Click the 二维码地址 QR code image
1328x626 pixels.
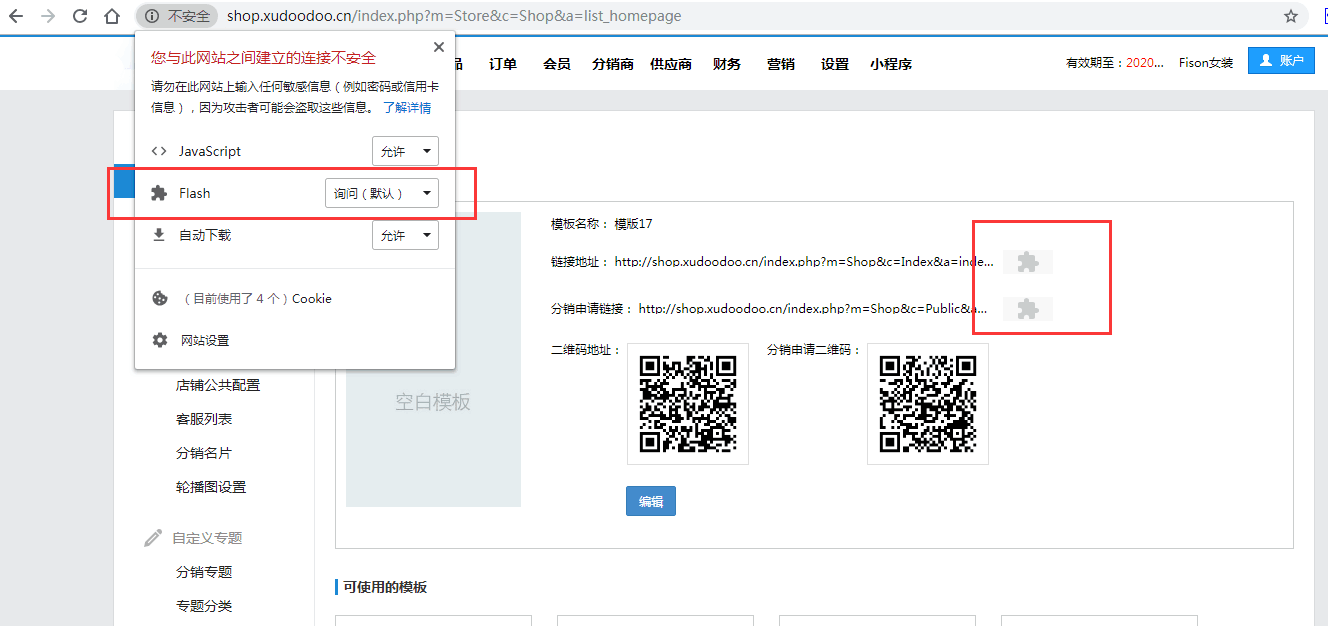pyautogui.click(x=688, y=404)
